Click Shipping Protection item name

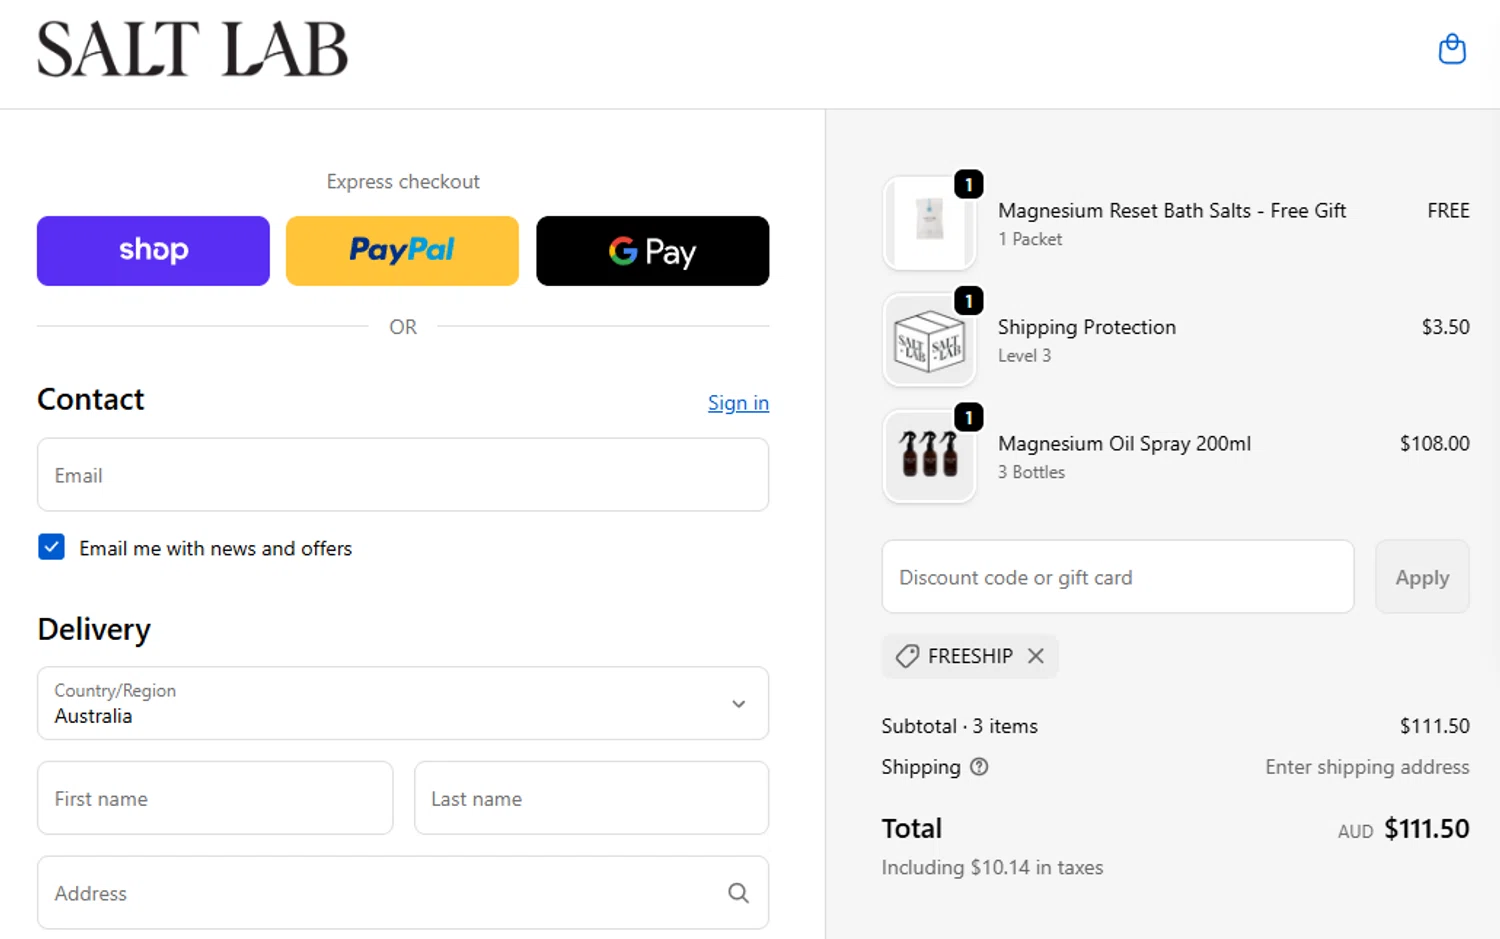click(x=1087, y=327)
